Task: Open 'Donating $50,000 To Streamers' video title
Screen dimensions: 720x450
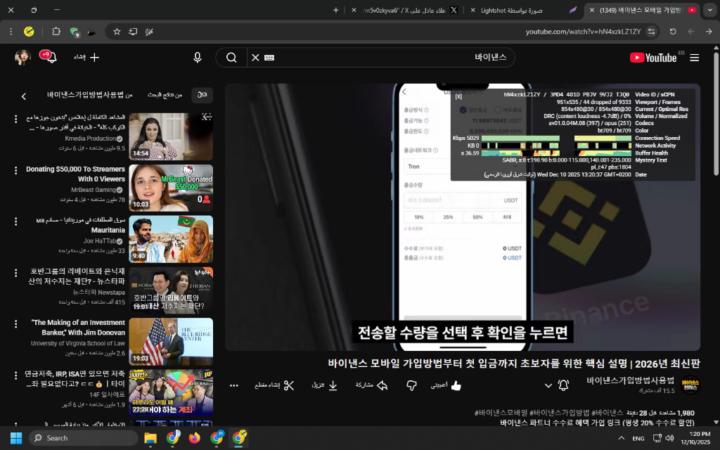Action: pos(76,174)
